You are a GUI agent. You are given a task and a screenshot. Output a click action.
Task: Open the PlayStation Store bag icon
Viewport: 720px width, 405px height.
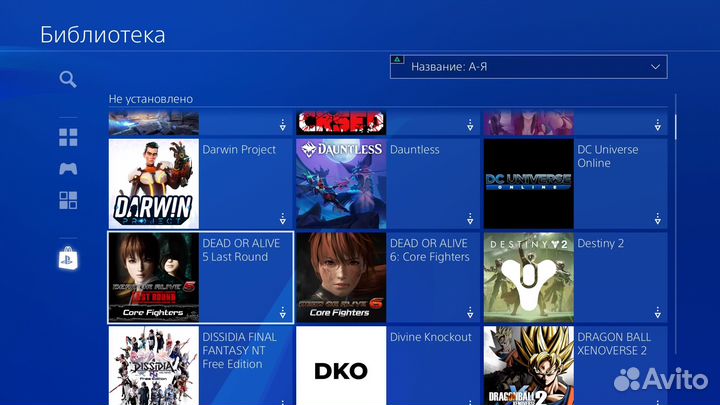pyautogui.click(x=68, y=258)
